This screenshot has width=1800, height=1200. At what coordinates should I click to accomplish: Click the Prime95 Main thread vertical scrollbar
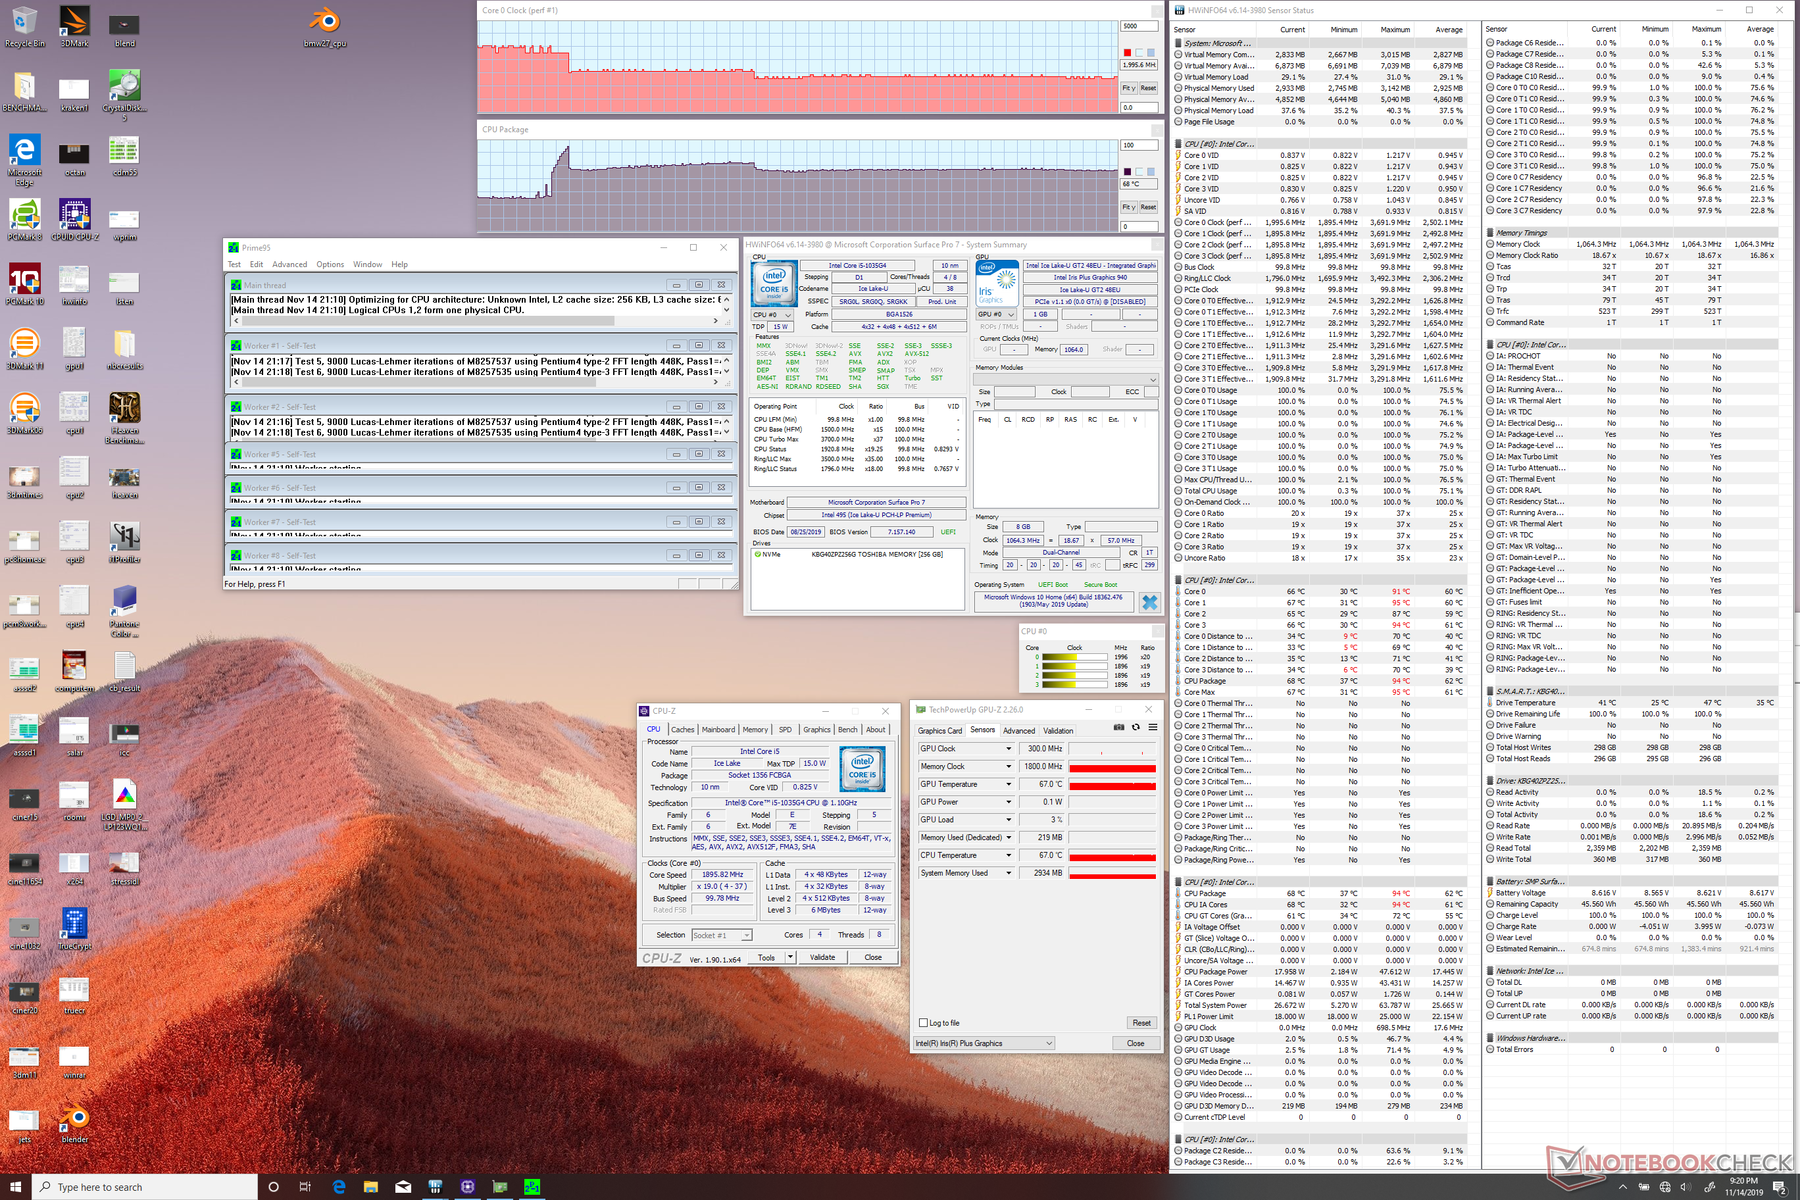727,304
